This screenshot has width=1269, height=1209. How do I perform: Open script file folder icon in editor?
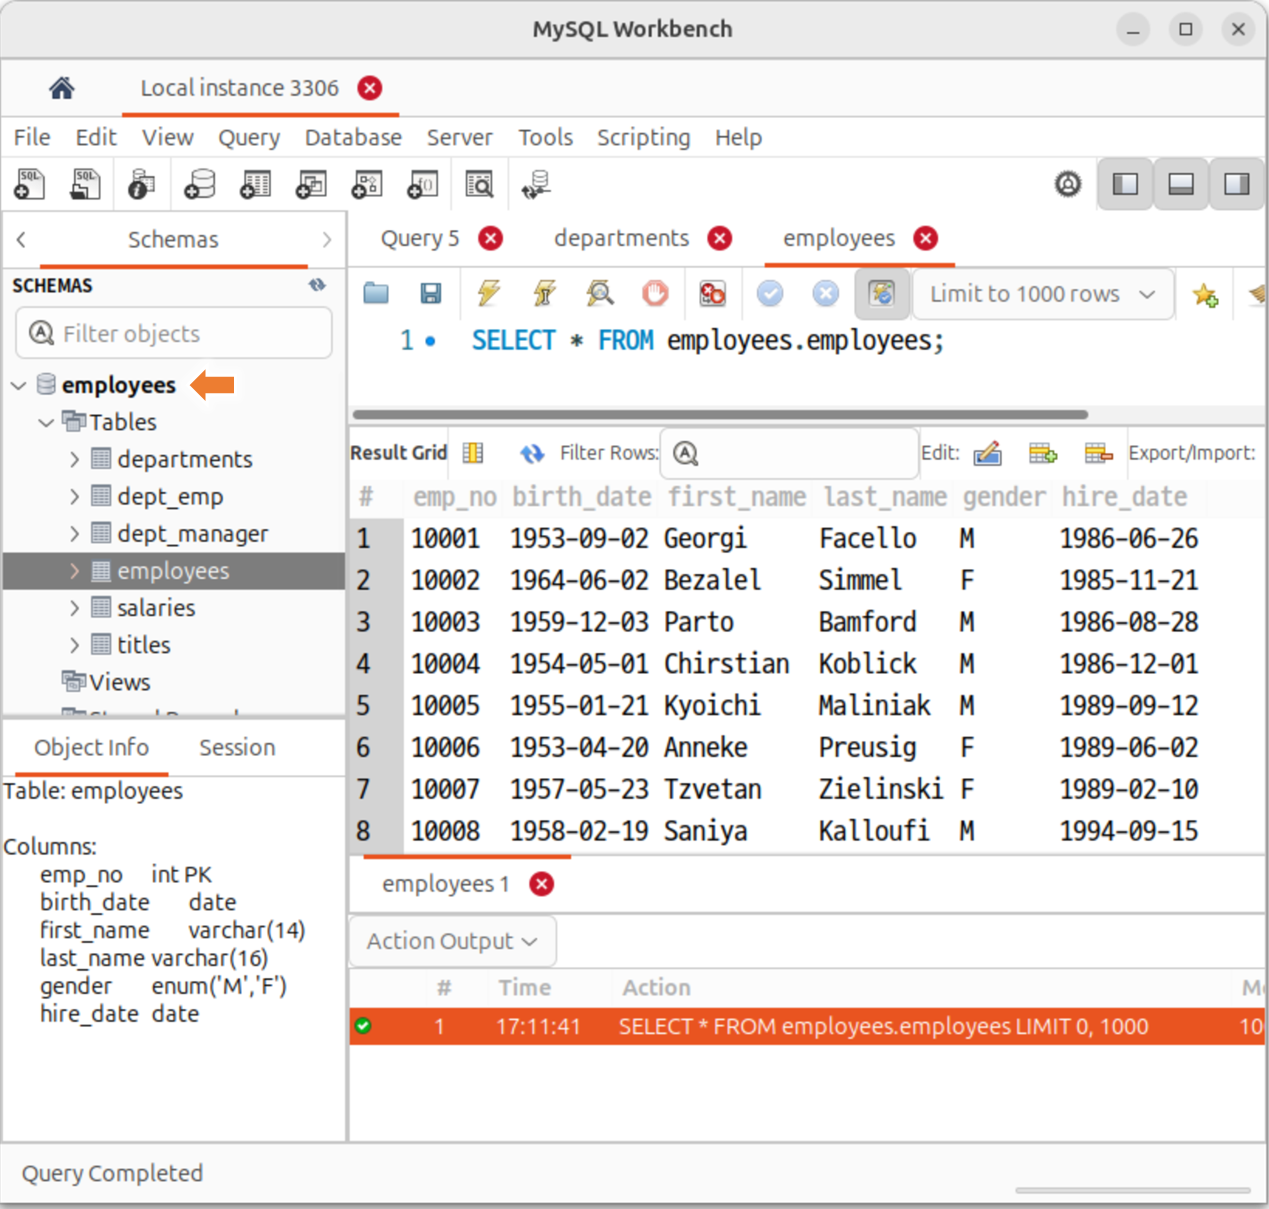point(376,293)
